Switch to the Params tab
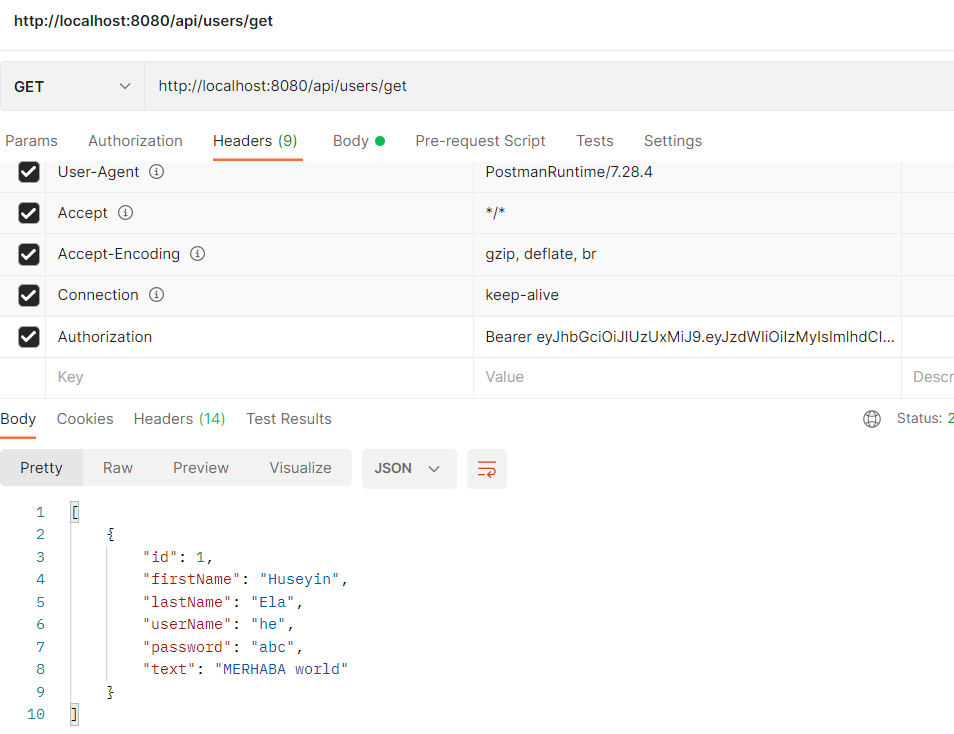This screenshot has width=954, height=734. point(31,141)
